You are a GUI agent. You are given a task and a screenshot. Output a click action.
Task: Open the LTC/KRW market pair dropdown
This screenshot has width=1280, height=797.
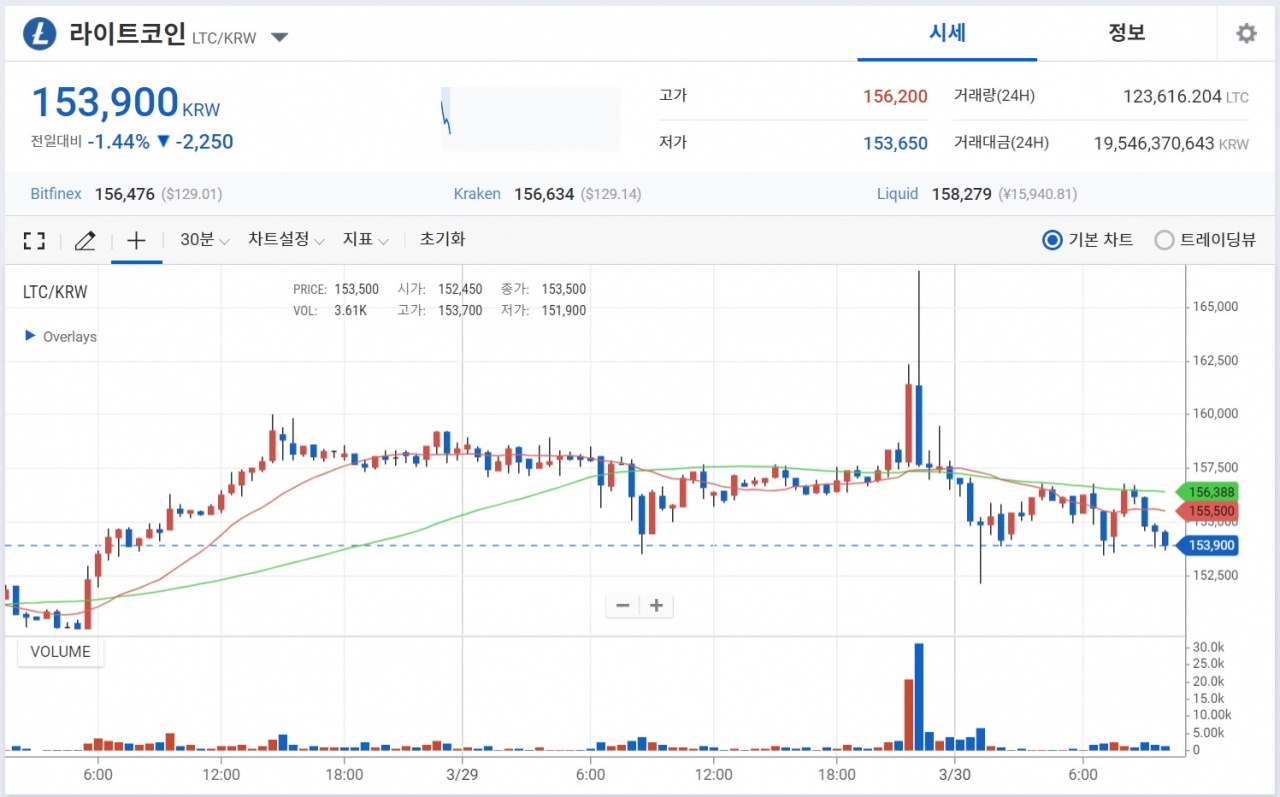coord(280,38)
